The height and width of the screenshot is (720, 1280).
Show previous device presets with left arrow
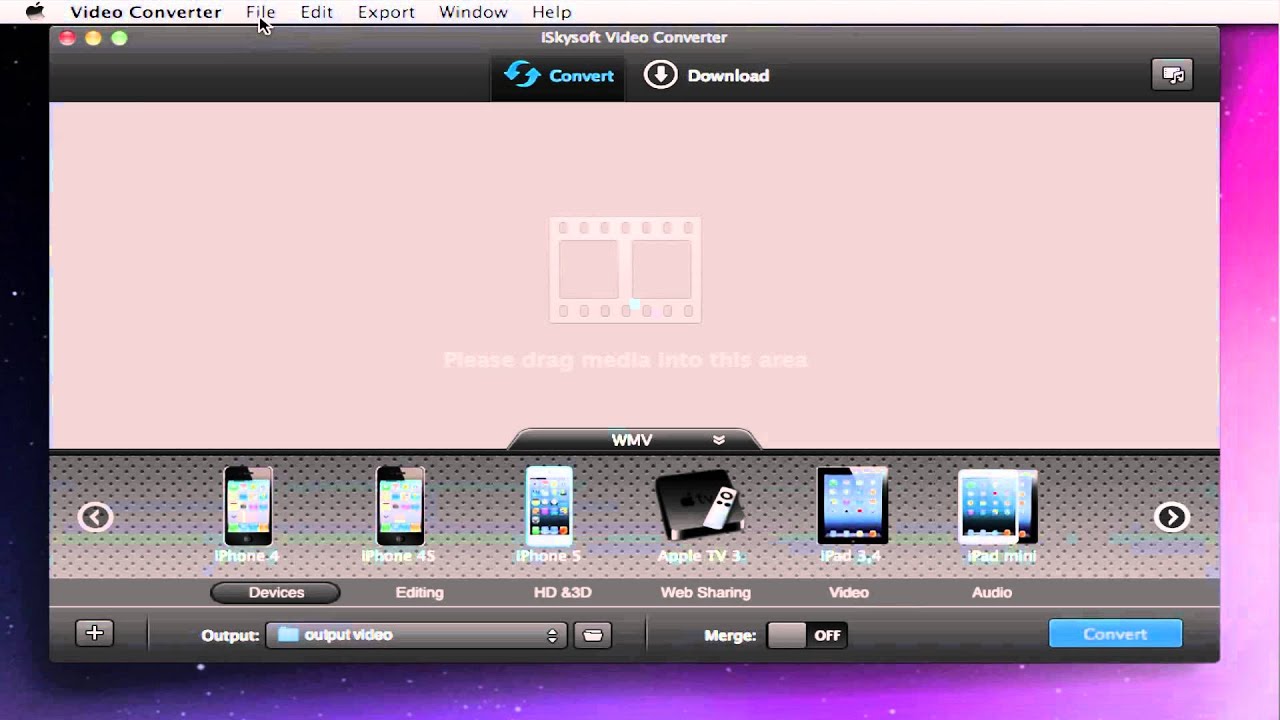pos(95,517)
